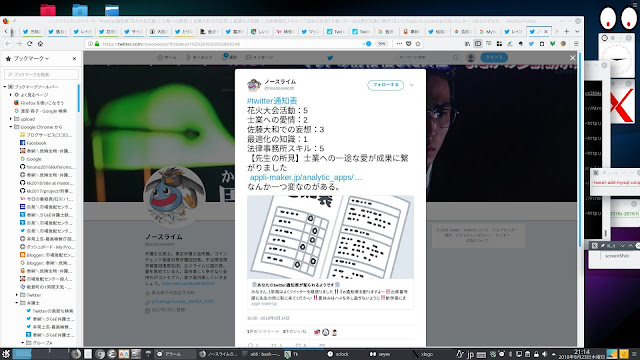640x360 pixels.
Task: Click the notebook illustration card image
Action: pyautogui.click(x=330, y=237)
